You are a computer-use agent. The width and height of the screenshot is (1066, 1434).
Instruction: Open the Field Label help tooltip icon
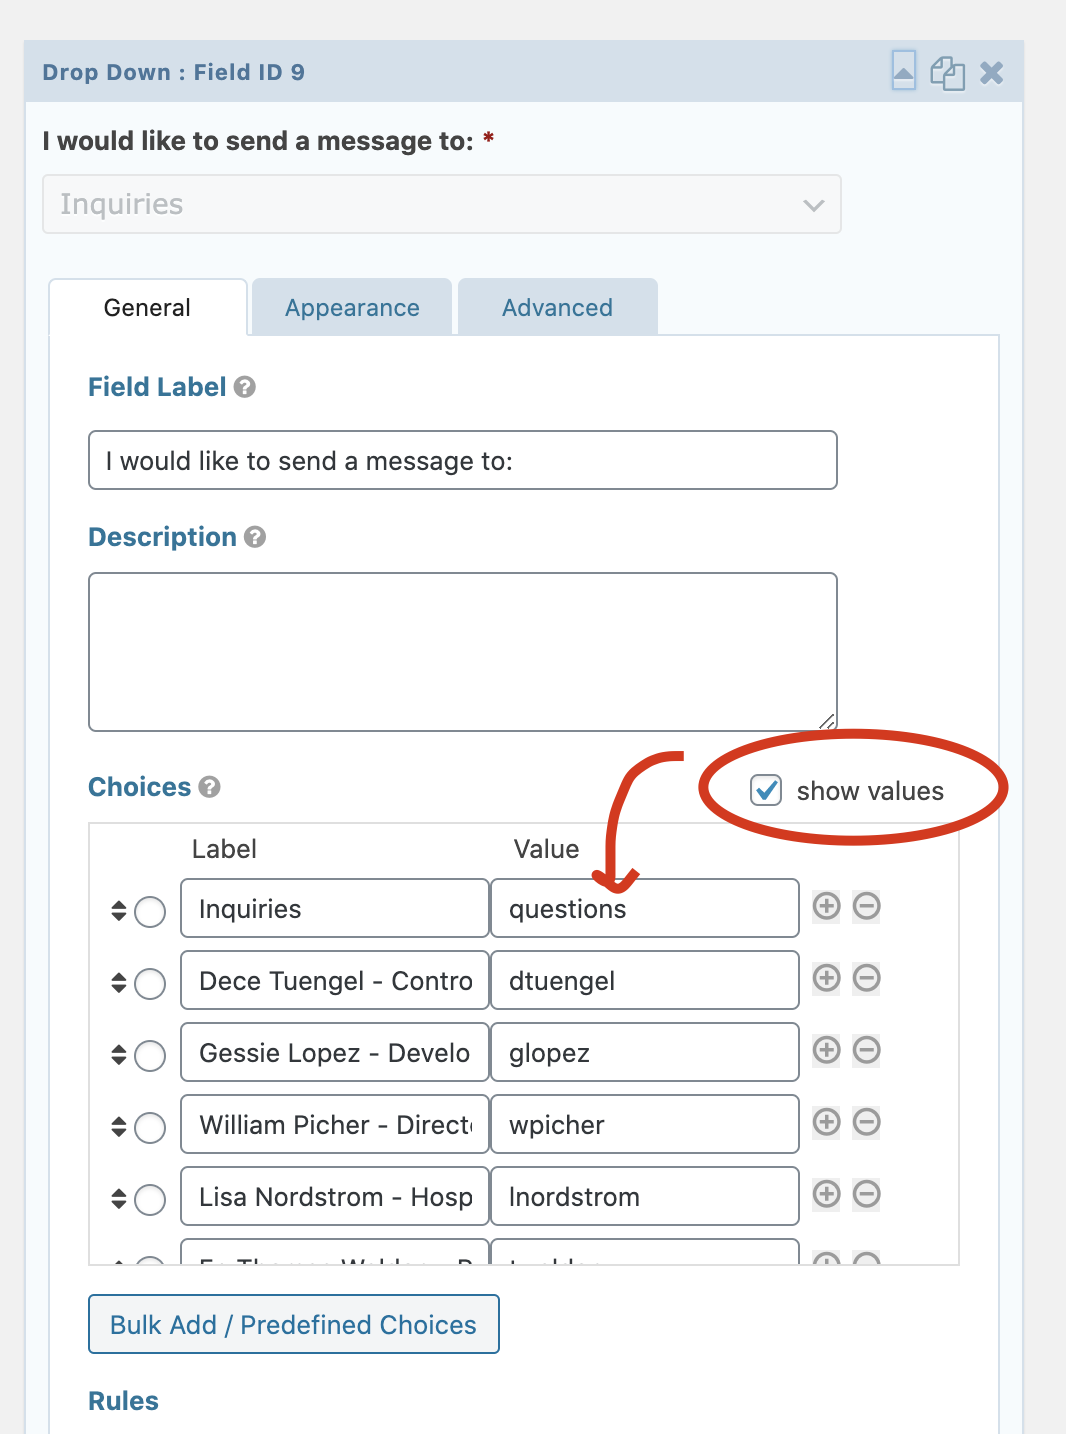pyautogui.click(x=245, y=387)
